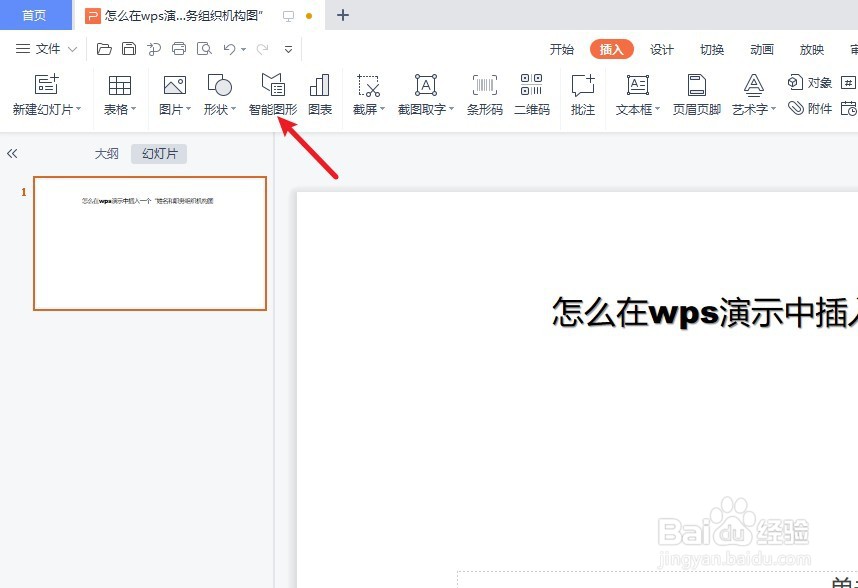The width and height of the screenshot is (858, 588).
Task: Expand the 形状 dropdown arrow
Action: point(234,109)
